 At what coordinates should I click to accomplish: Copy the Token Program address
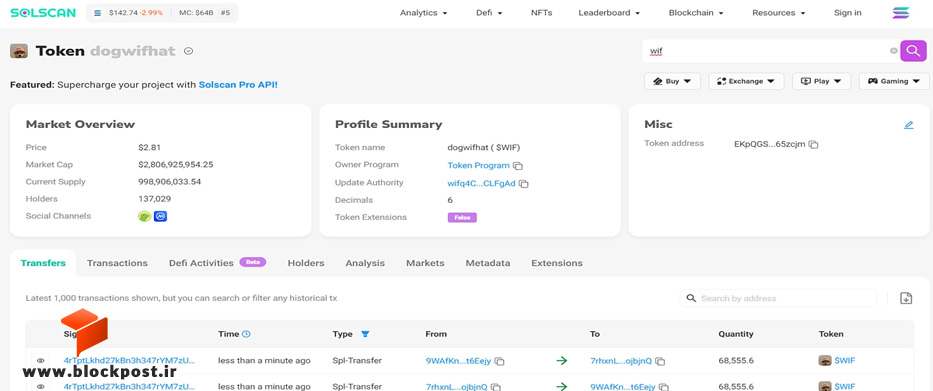(x=518, y=166)
